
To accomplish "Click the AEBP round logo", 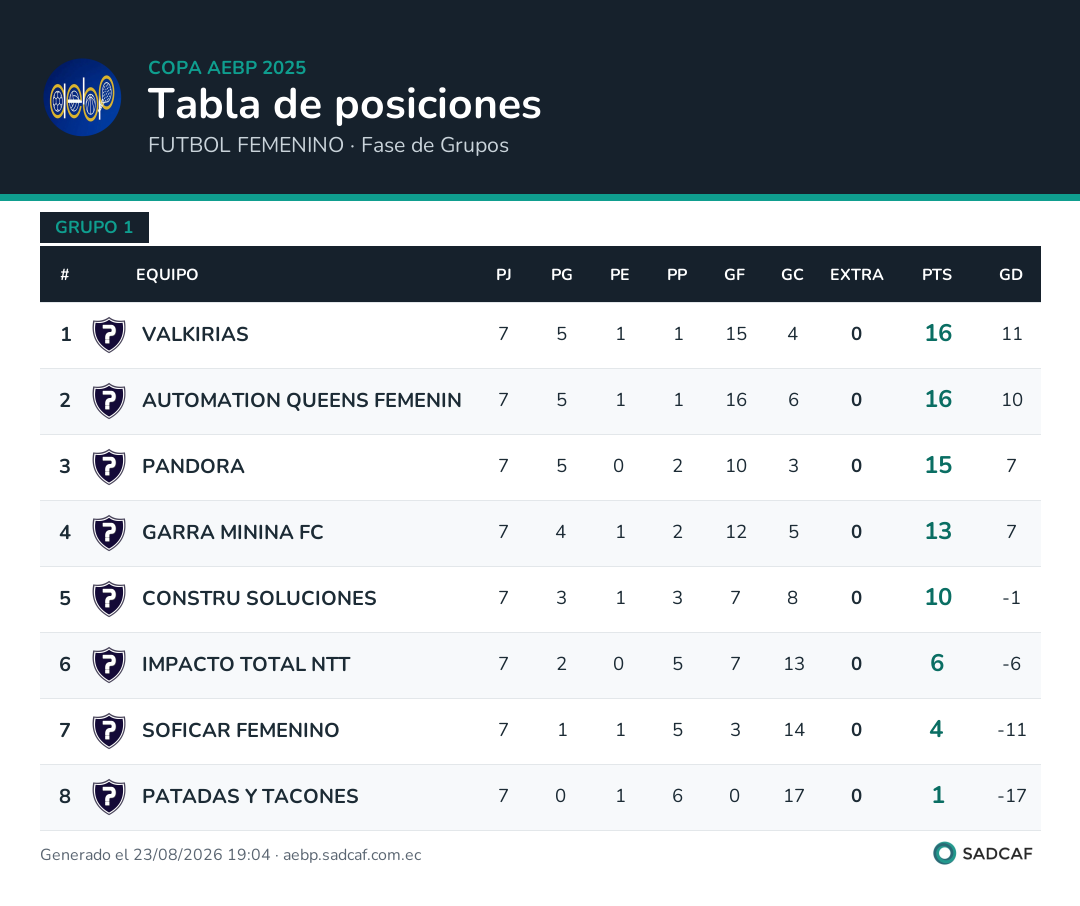I will coord(83,97).
